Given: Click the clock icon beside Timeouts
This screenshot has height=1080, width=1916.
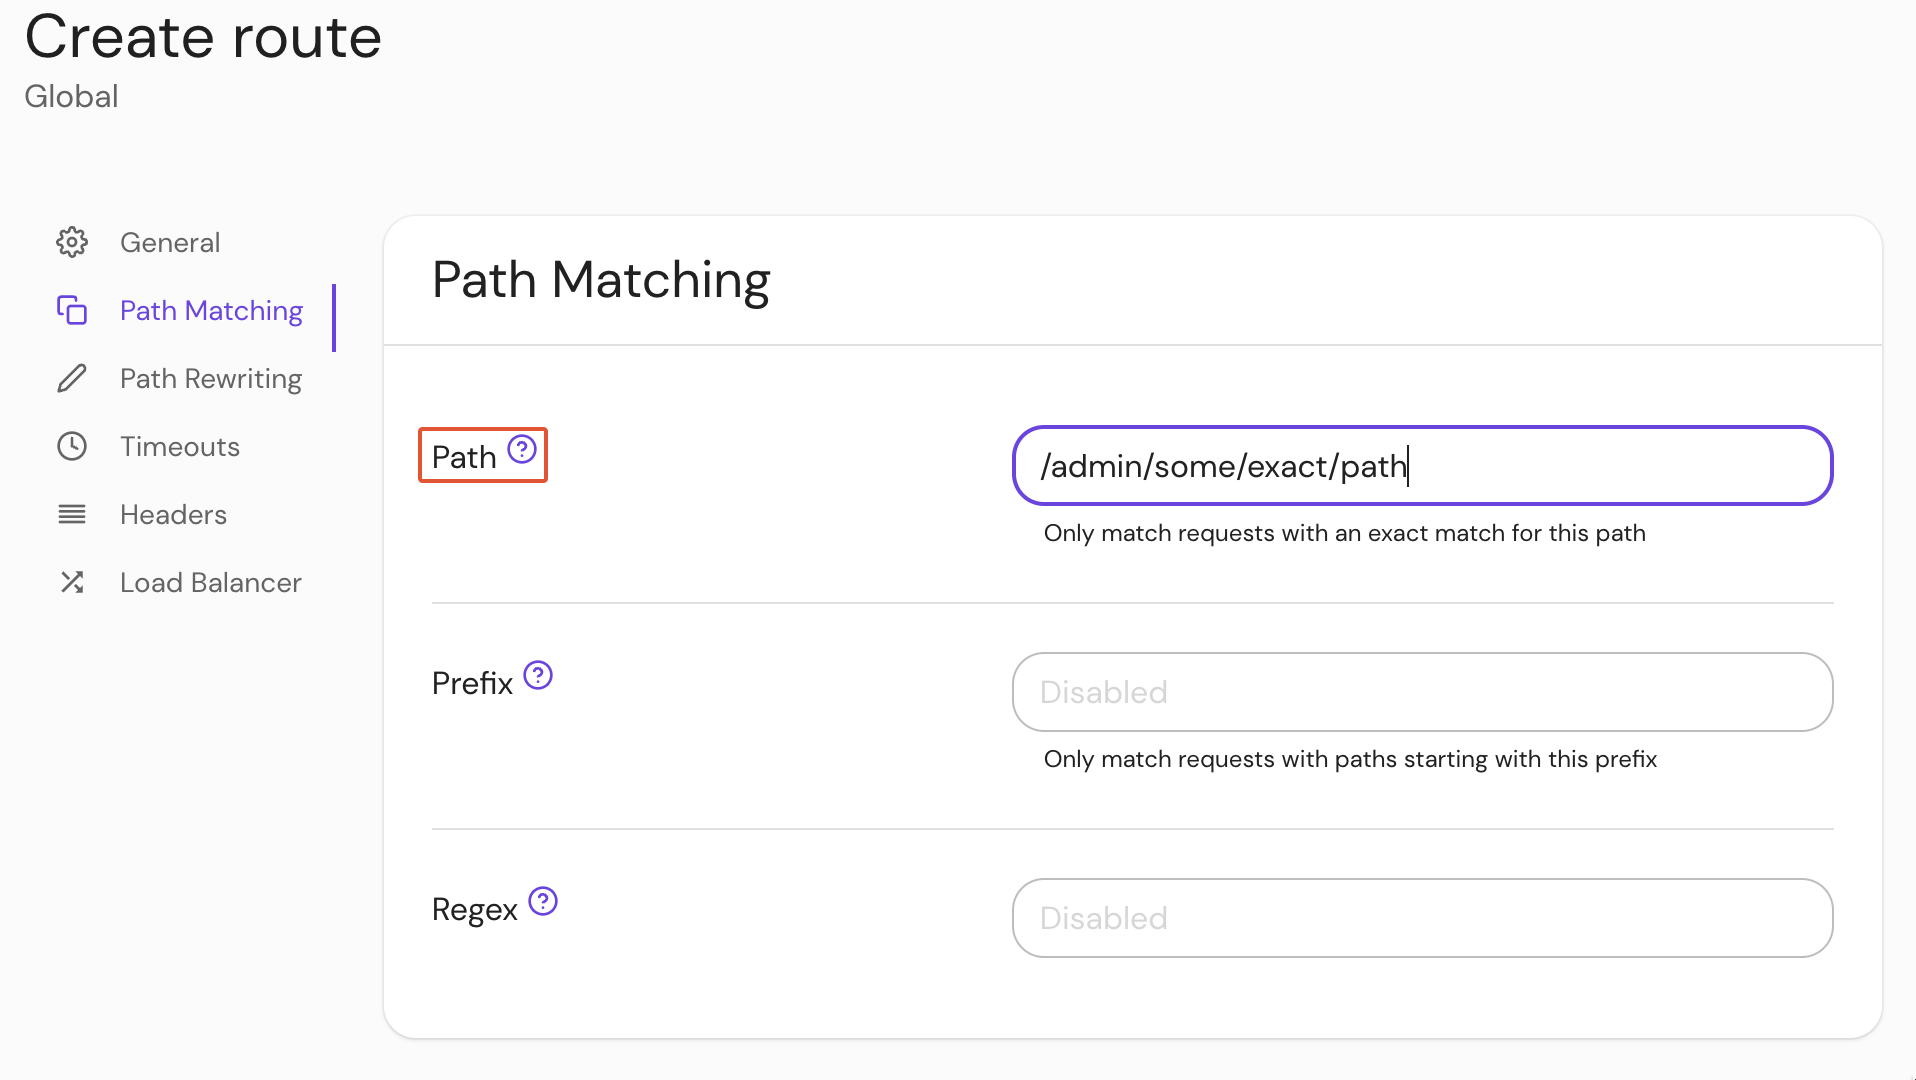Looking at the screenshot, I should [71, 446].
